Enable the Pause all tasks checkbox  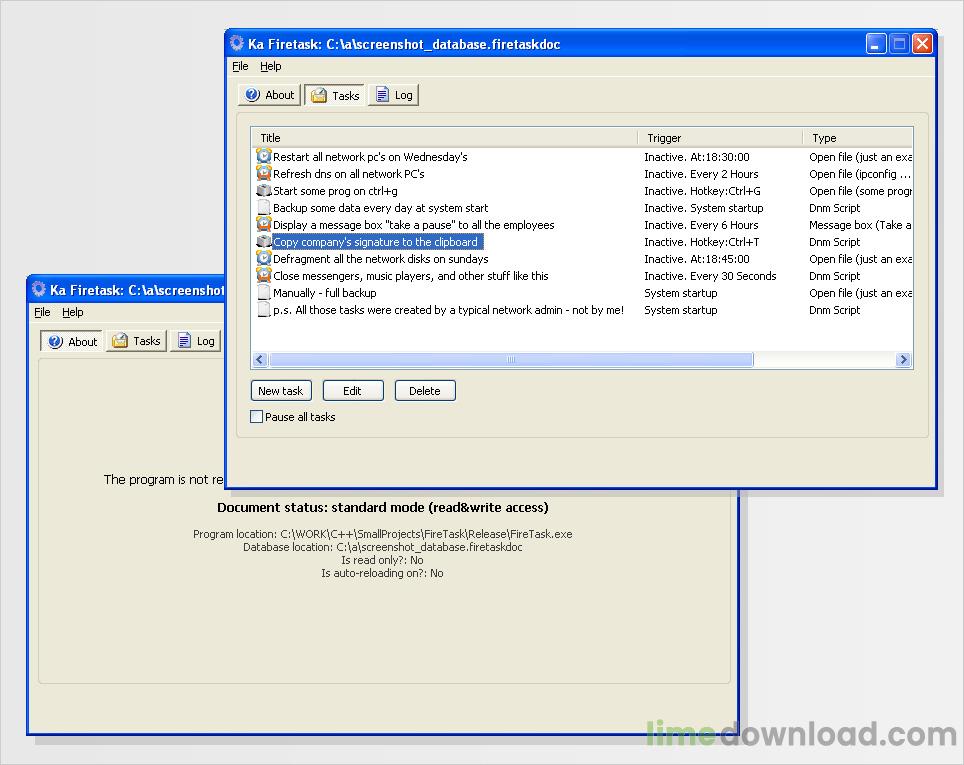[257, 417]
